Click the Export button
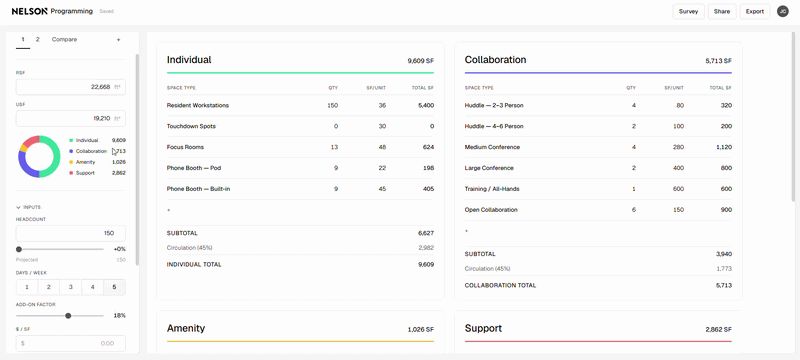Viewport: 800px width, 360px height. coord(755,11)
